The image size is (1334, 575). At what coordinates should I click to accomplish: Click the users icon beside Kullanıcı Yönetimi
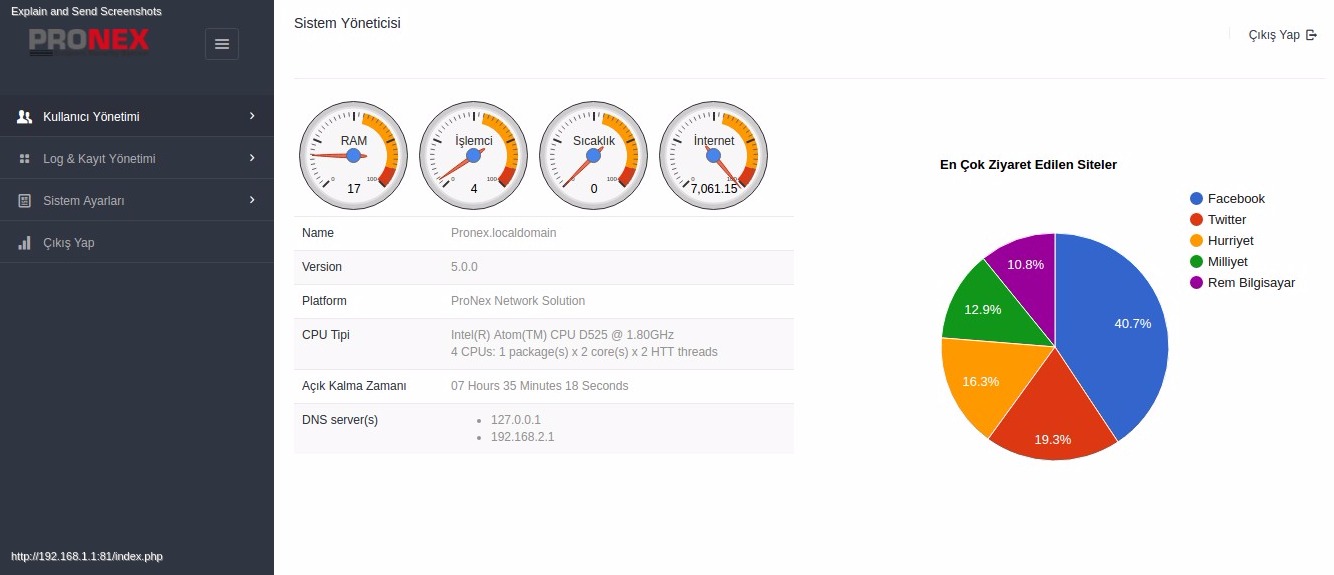(x=25, y=117)
